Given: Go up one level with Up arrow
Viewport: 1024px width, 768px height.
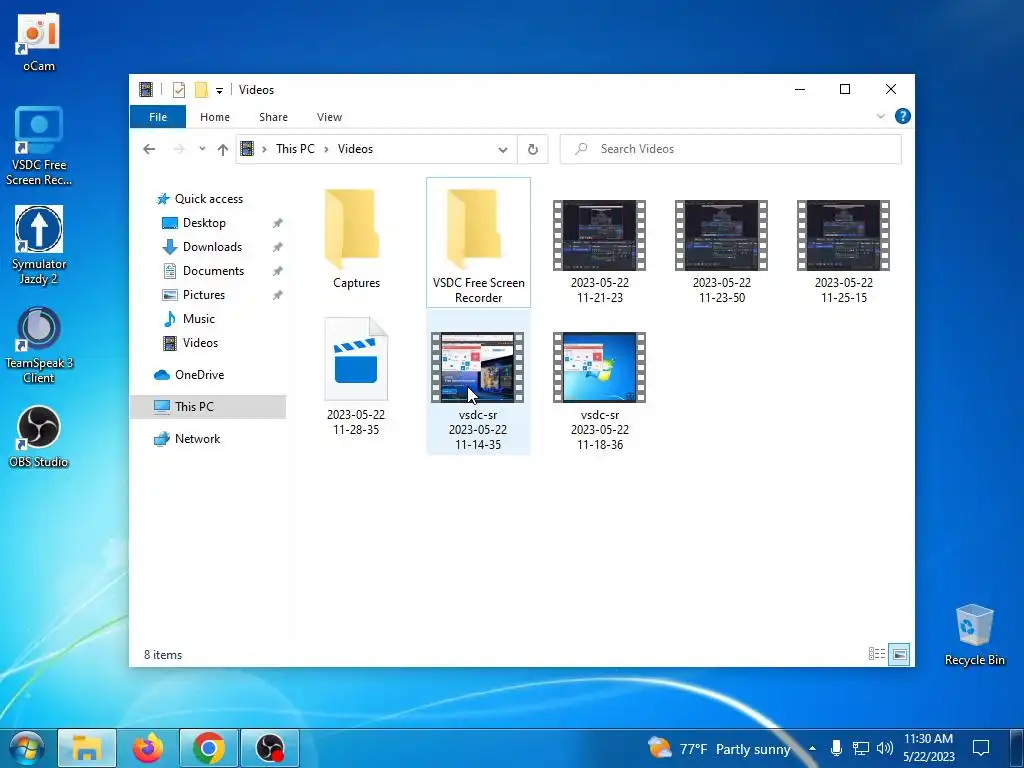Looking at the screenshot, I should [223, 149].
